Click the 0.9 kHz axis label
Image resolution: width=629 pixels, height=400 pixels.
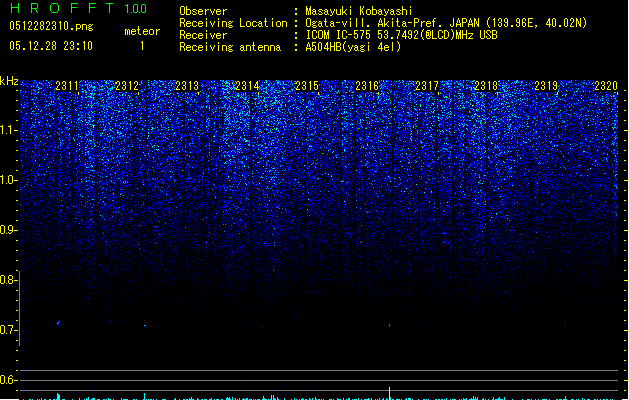9,230
